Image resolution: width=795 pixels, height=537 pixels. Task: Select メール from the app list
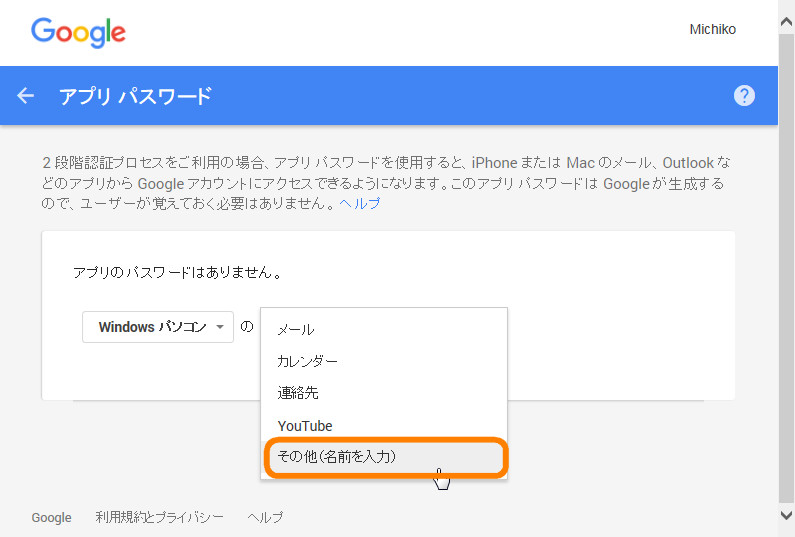pos(384,330)
